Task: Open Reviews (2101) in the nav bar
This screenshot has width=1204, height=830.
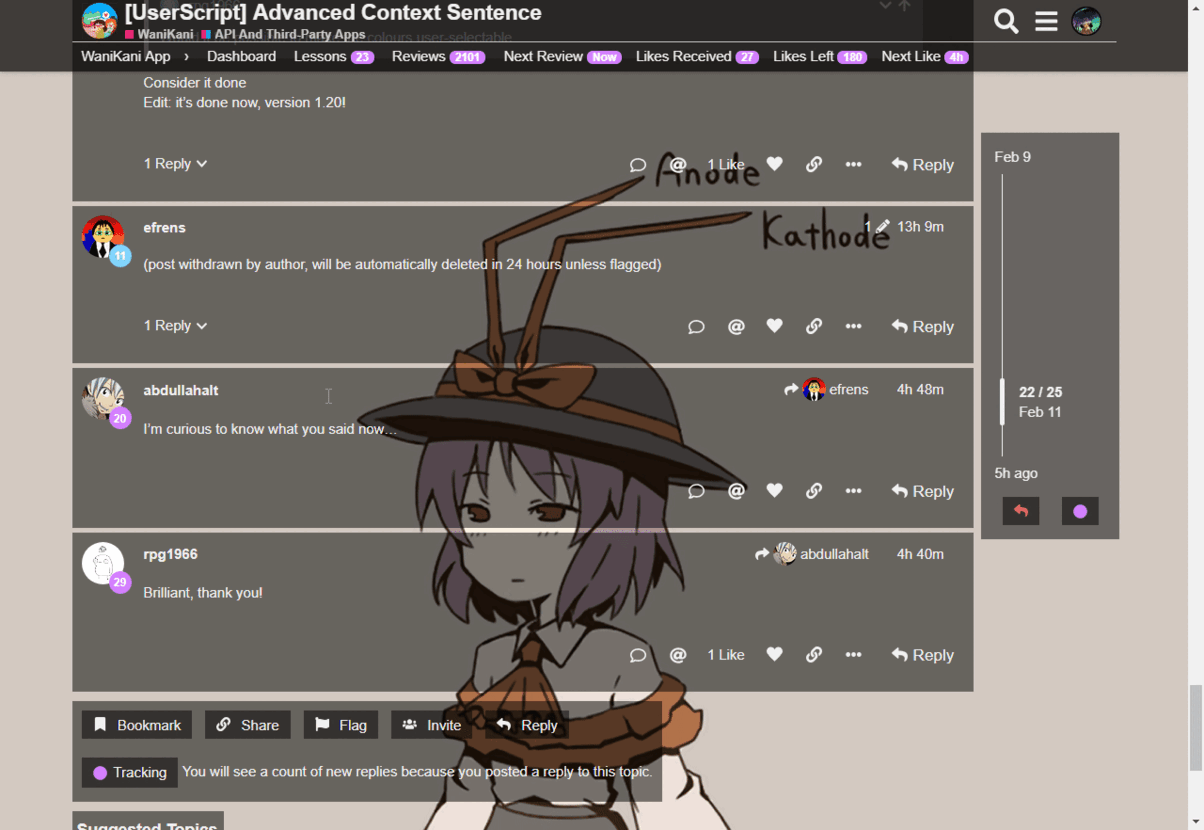Action: pyautogui.click(x=439, y=57)
